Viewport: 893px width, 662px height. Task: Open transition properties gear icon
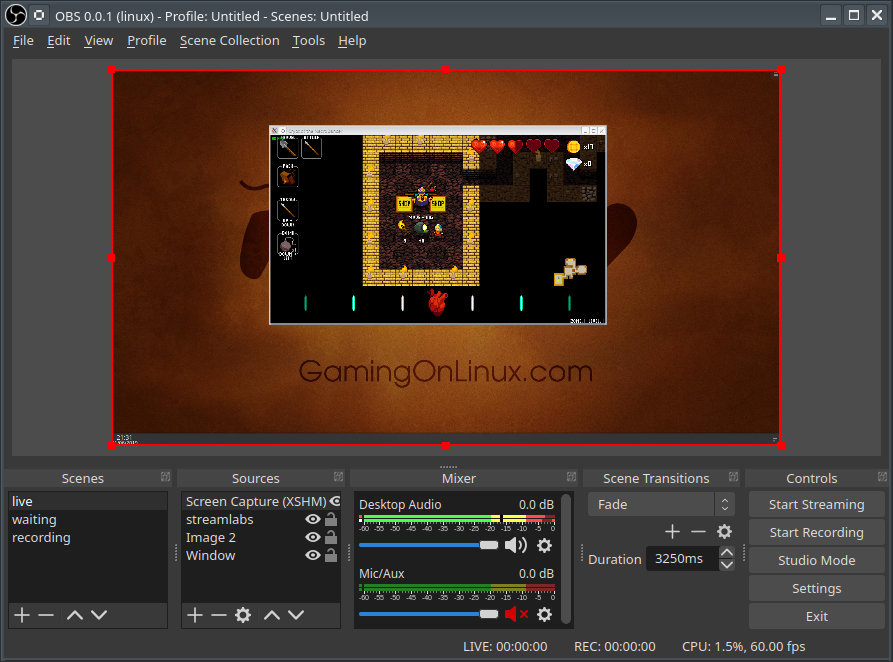(724, 532)
